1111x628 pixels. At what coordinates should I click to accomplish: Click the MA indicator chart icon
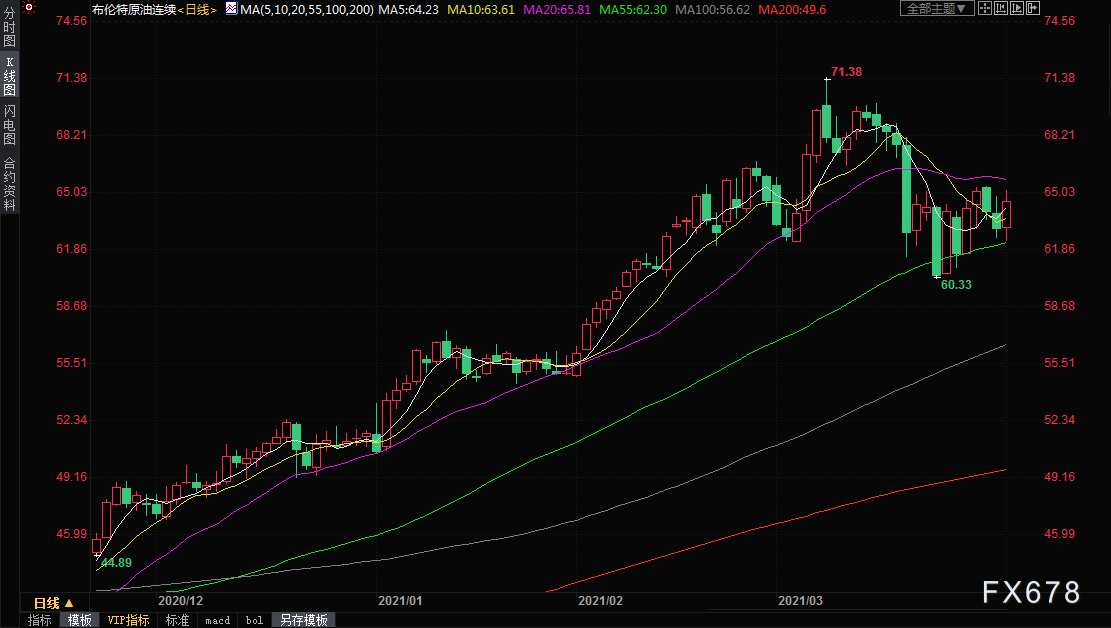(231, 9)
